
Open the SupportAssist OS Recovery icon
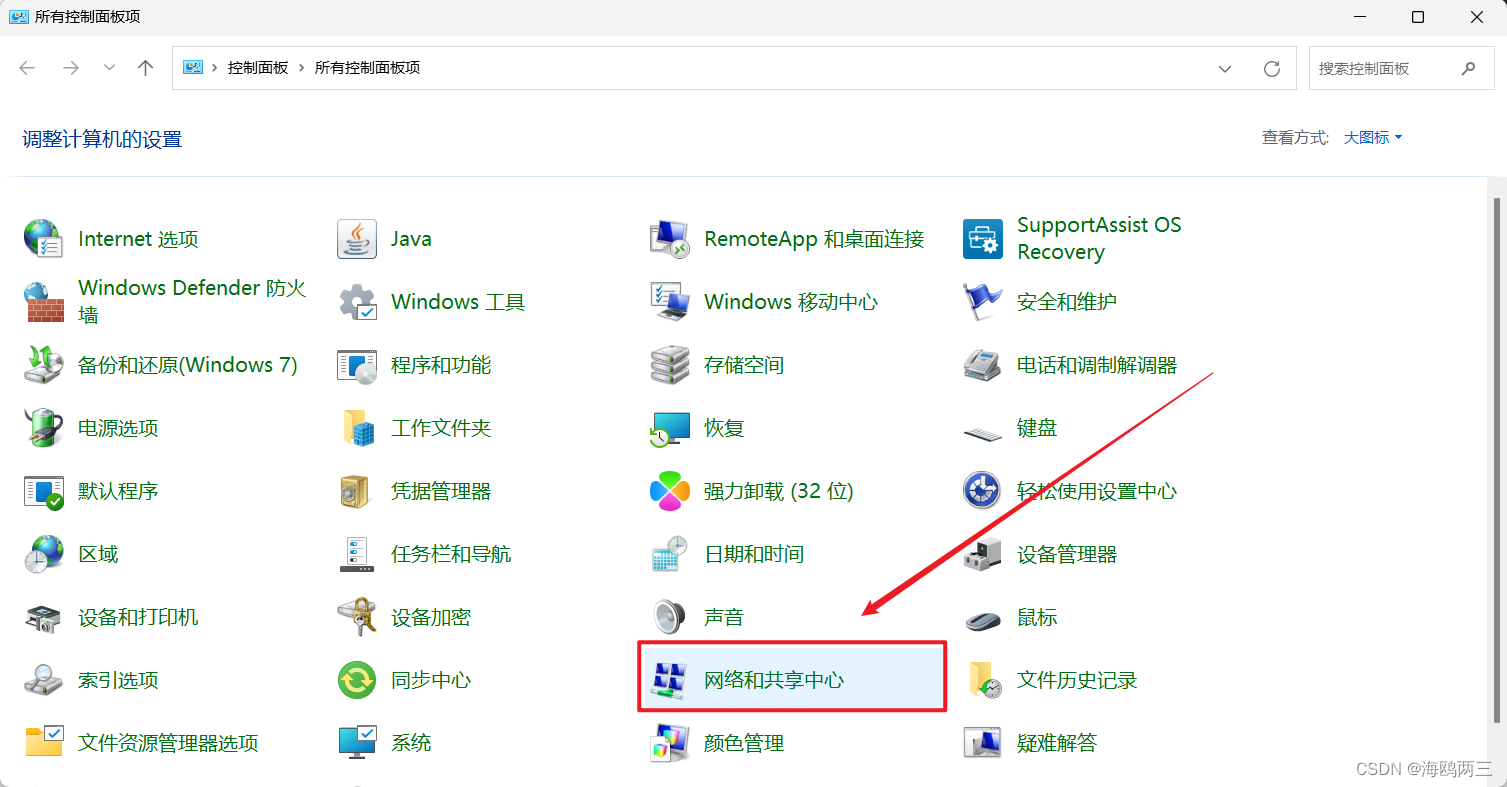click(x=983, y=239)
